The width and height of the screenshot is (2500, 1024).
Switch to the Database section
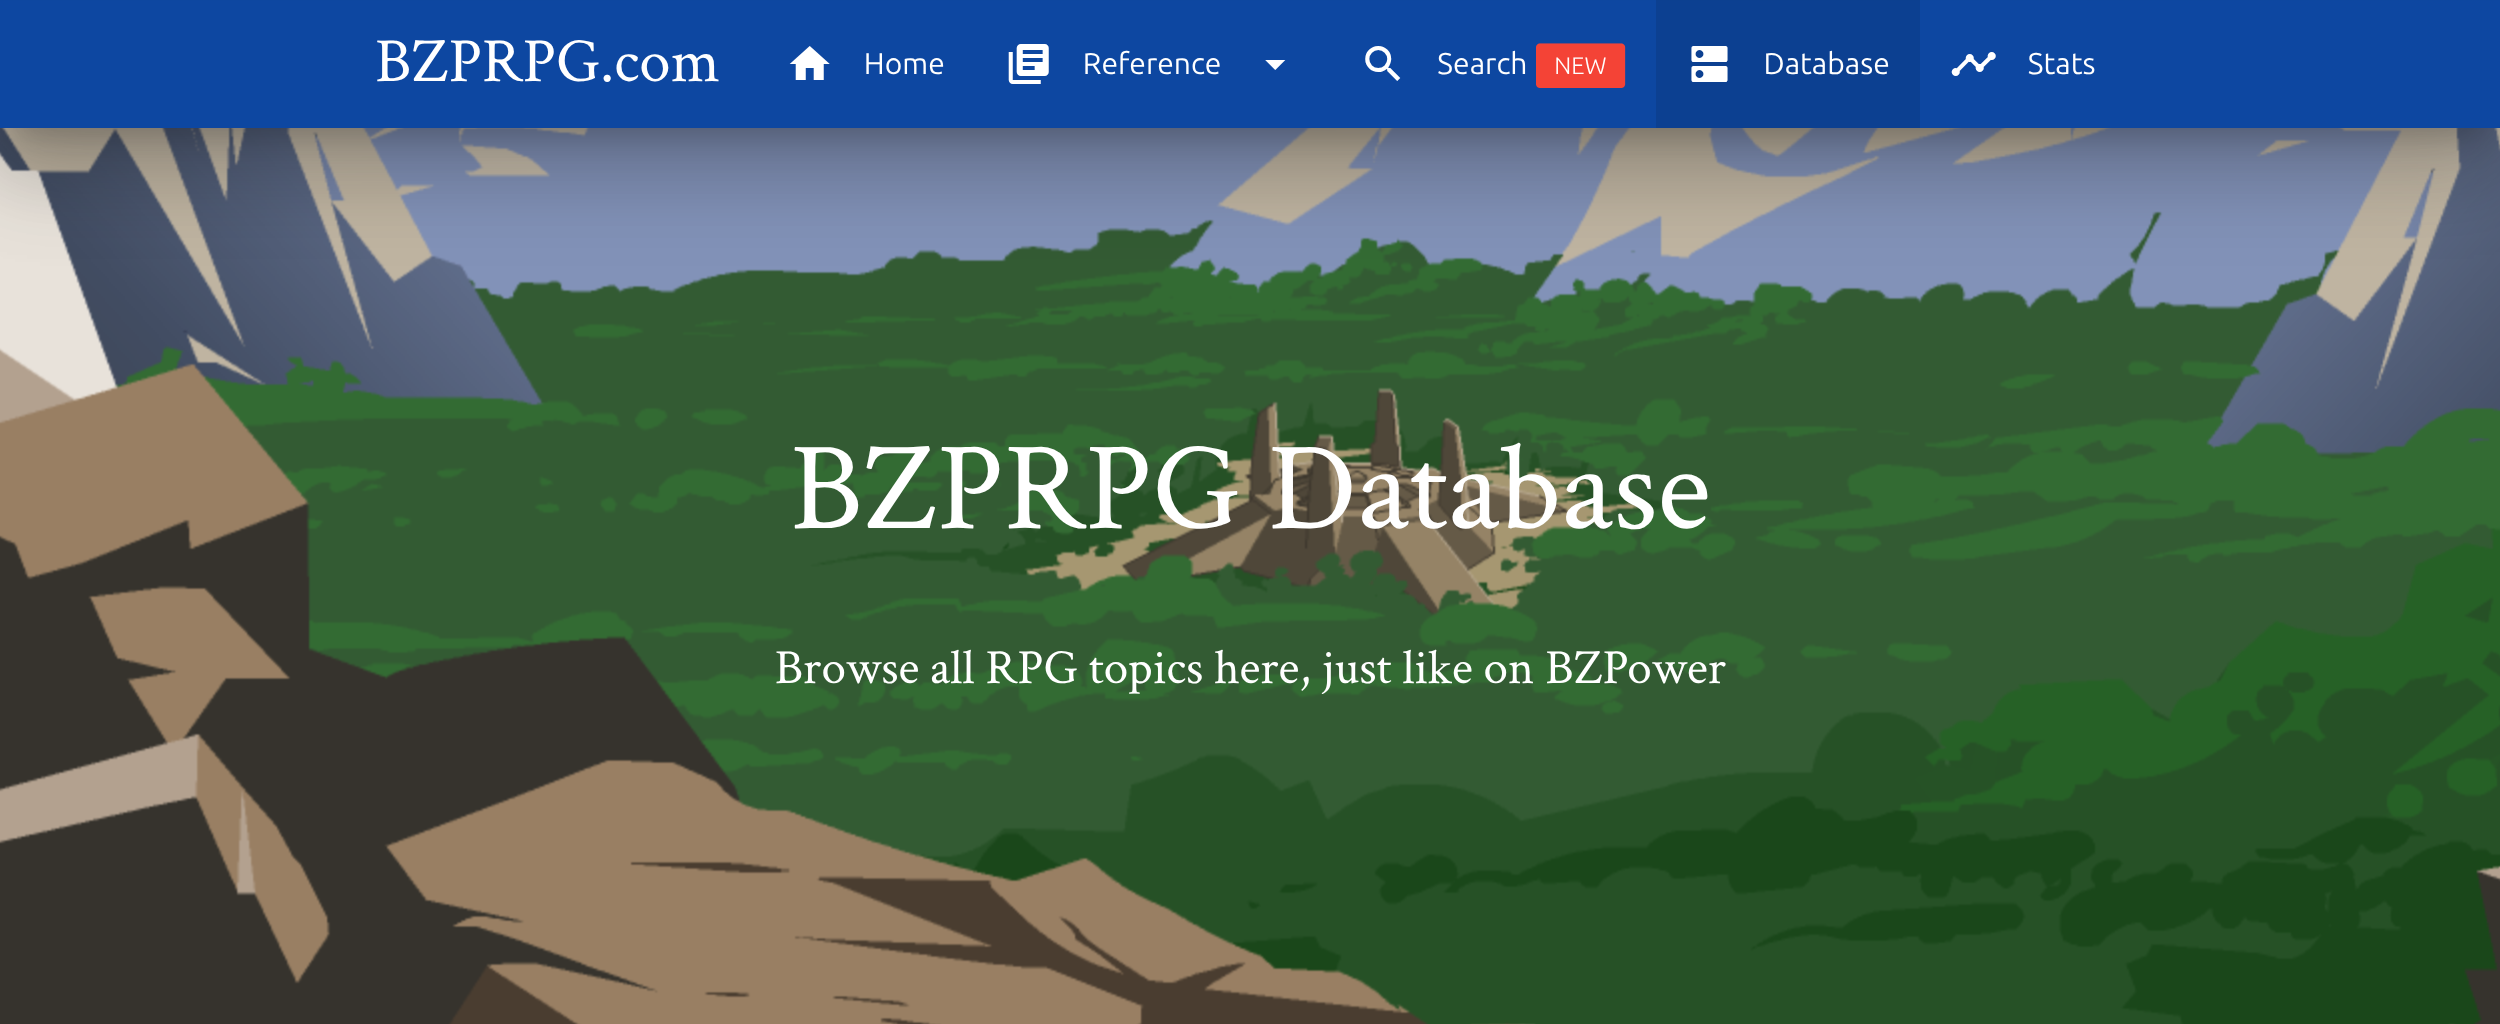click(1824, 63)
